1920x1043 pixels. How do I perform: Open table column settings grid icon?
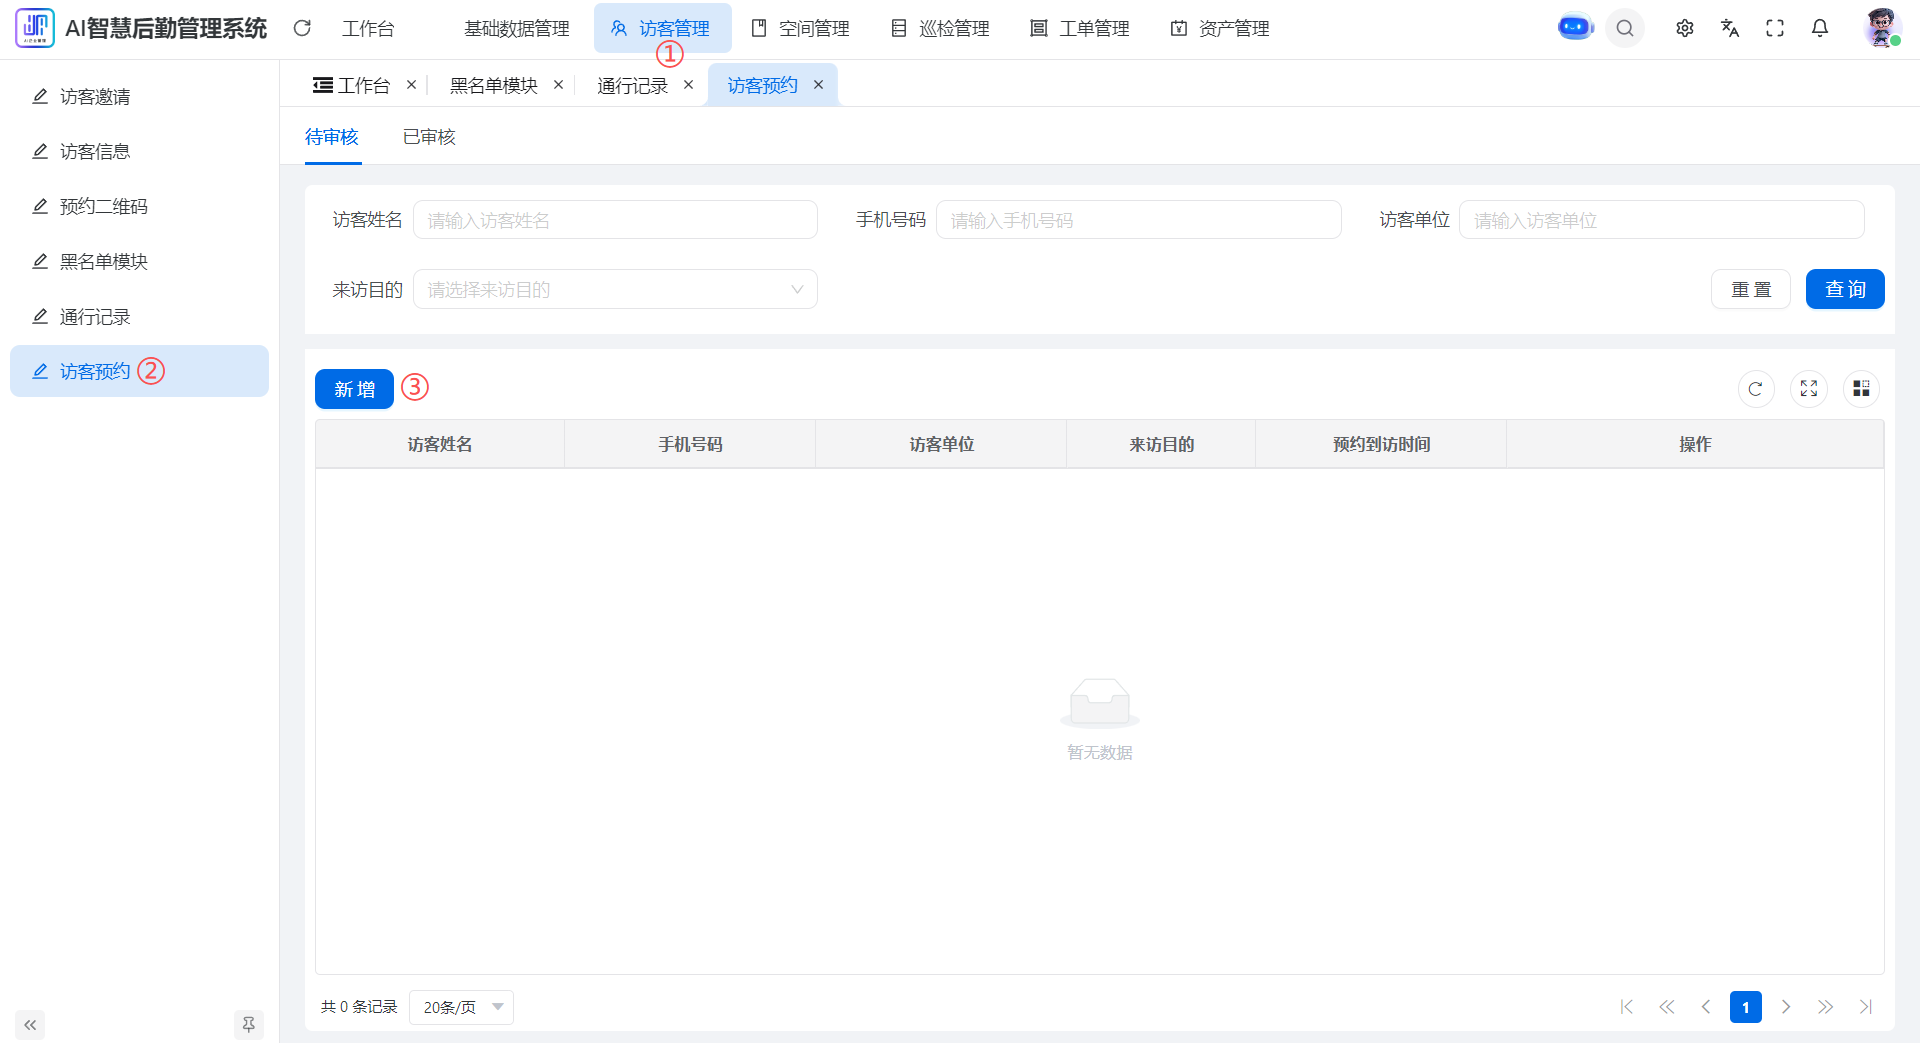1861,389
